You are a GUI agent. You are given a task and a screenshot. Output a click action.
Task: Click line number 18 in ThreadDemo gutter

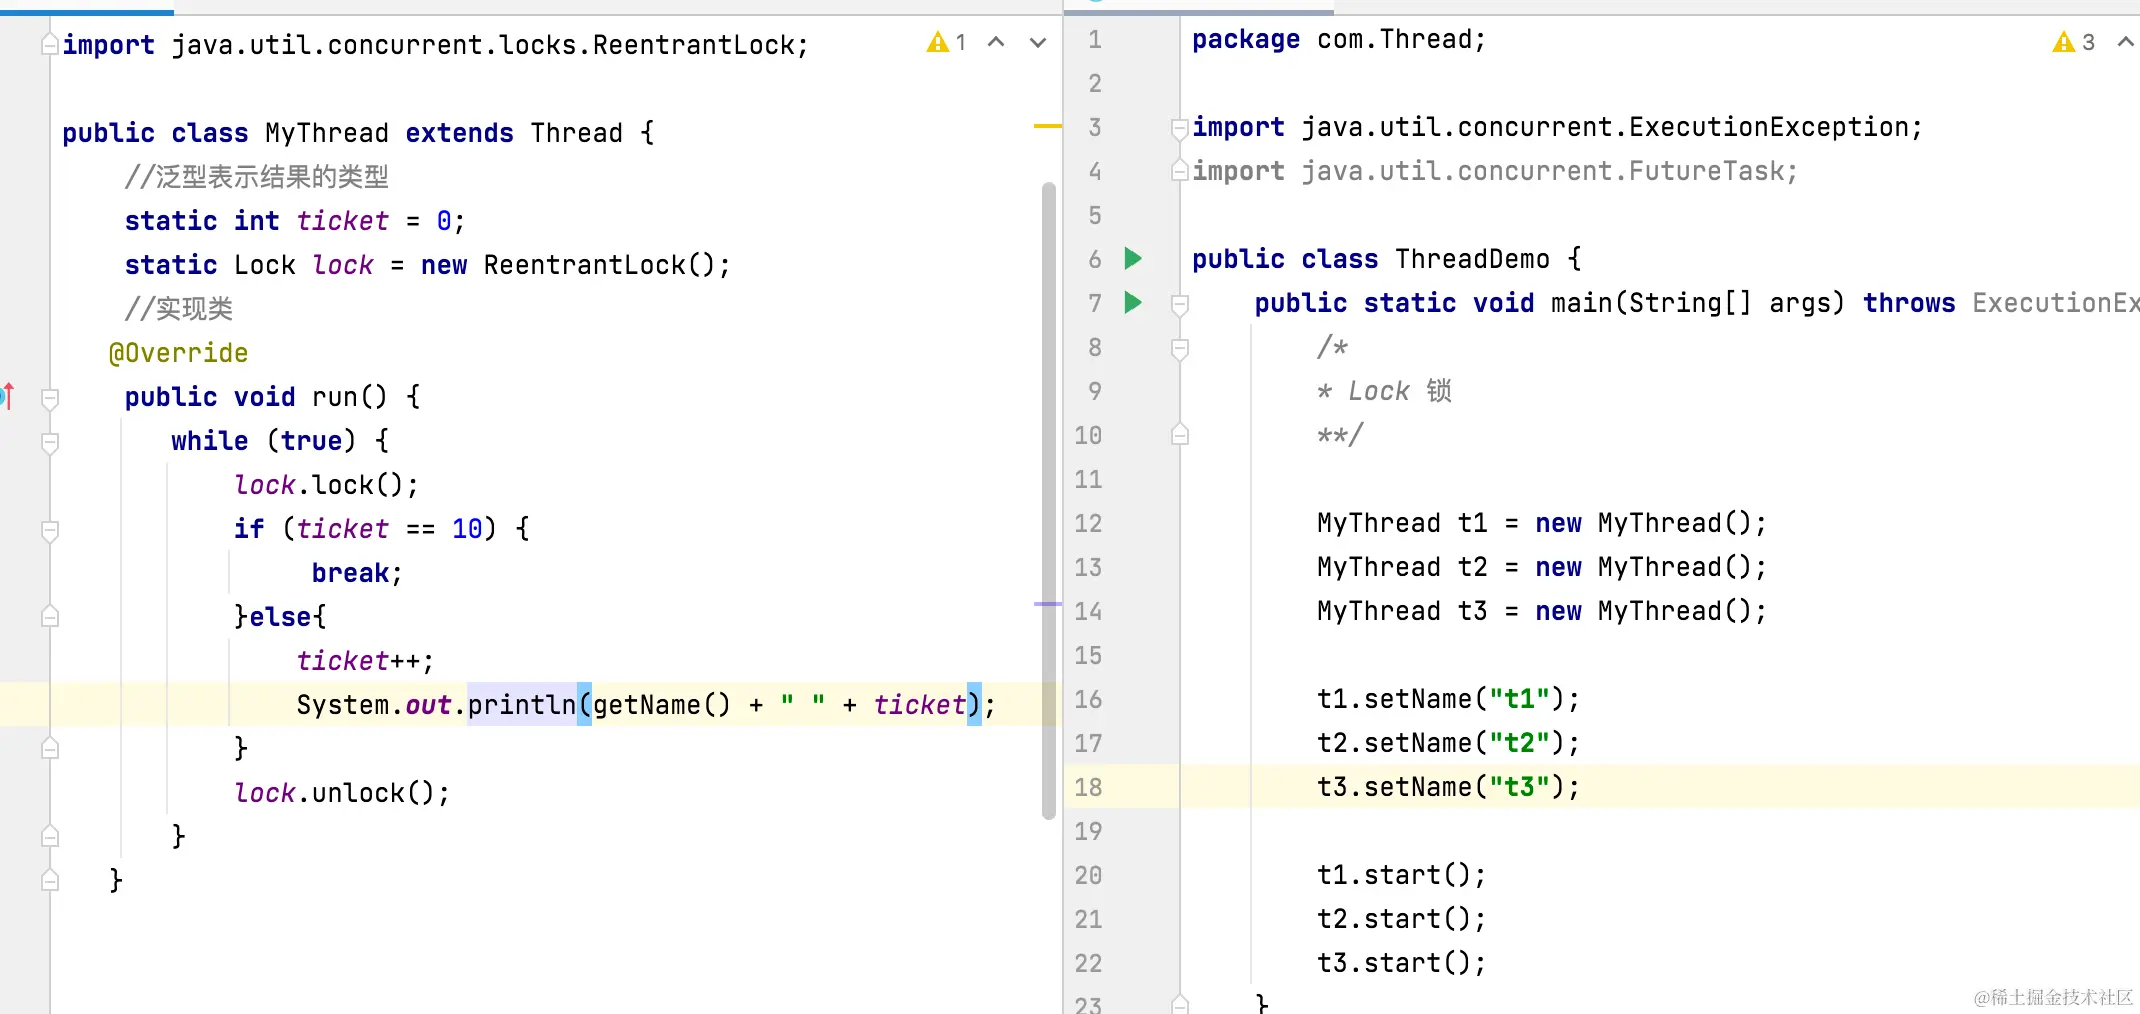[1088, 788]
